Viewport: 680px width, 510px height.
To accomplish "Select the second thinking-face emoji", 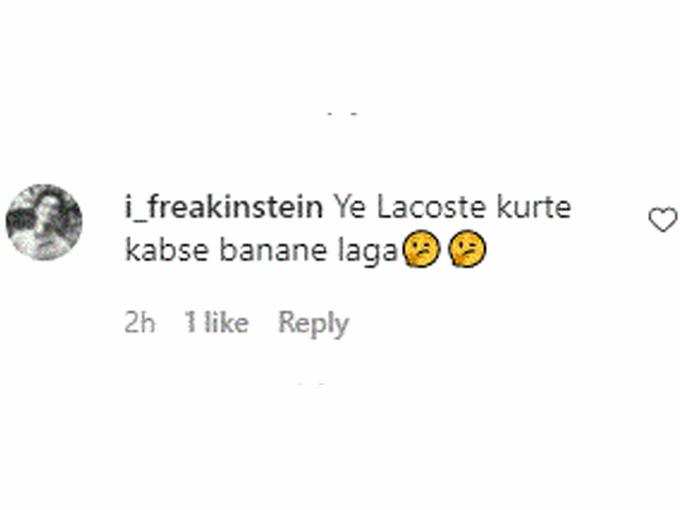I will coord(468,249).
